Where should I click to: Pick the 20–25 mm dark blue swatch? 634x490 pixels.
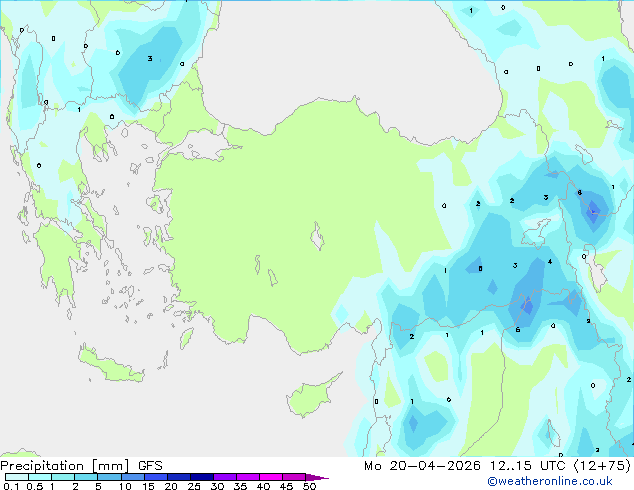click(179, 477)
